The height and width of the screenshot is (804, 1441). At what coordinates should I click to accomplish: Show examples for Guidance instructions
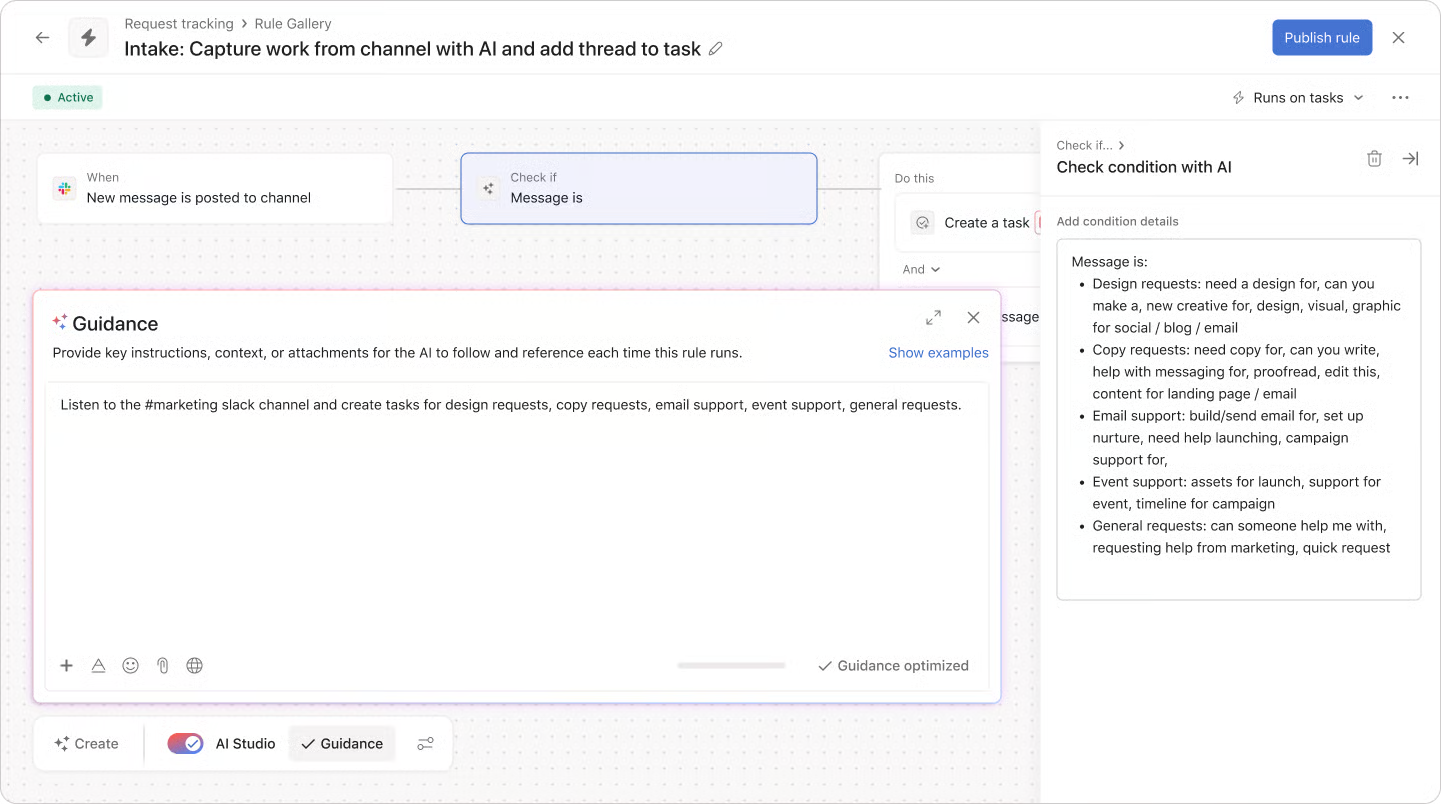[938, 352]
